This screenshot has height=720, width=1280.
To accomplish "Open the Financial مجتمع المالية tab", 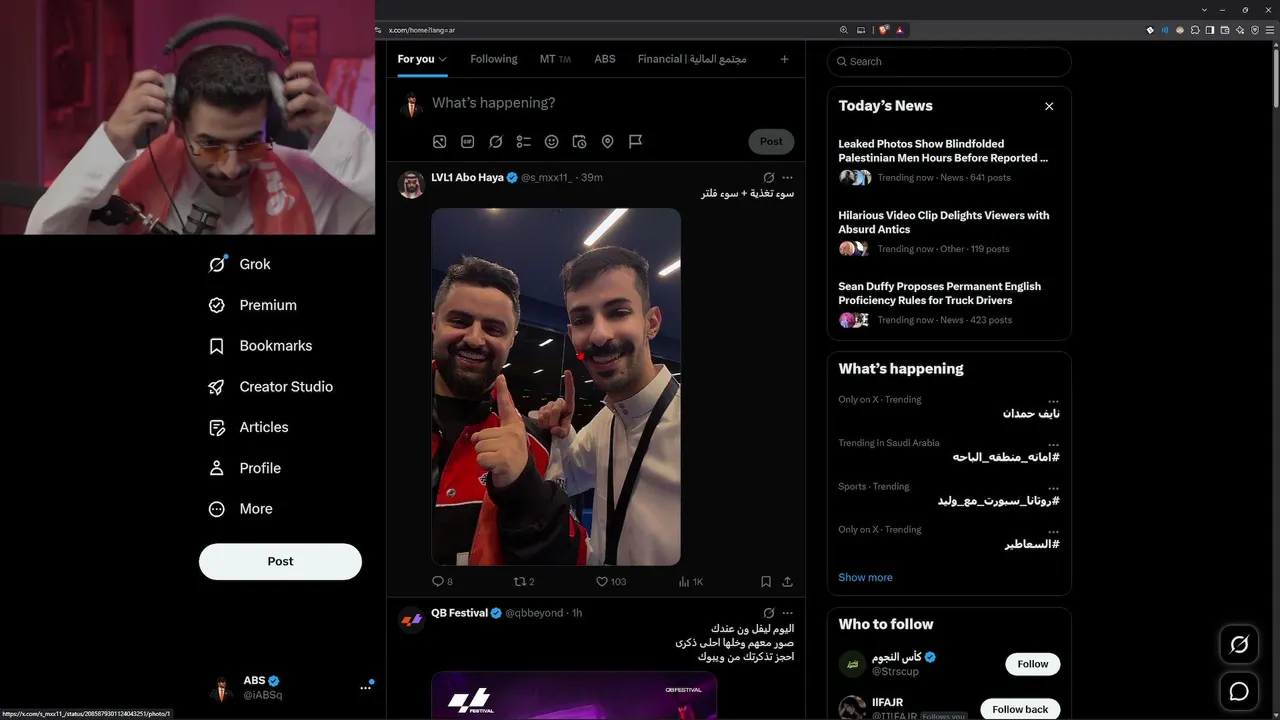I will (x=692, y=59).
